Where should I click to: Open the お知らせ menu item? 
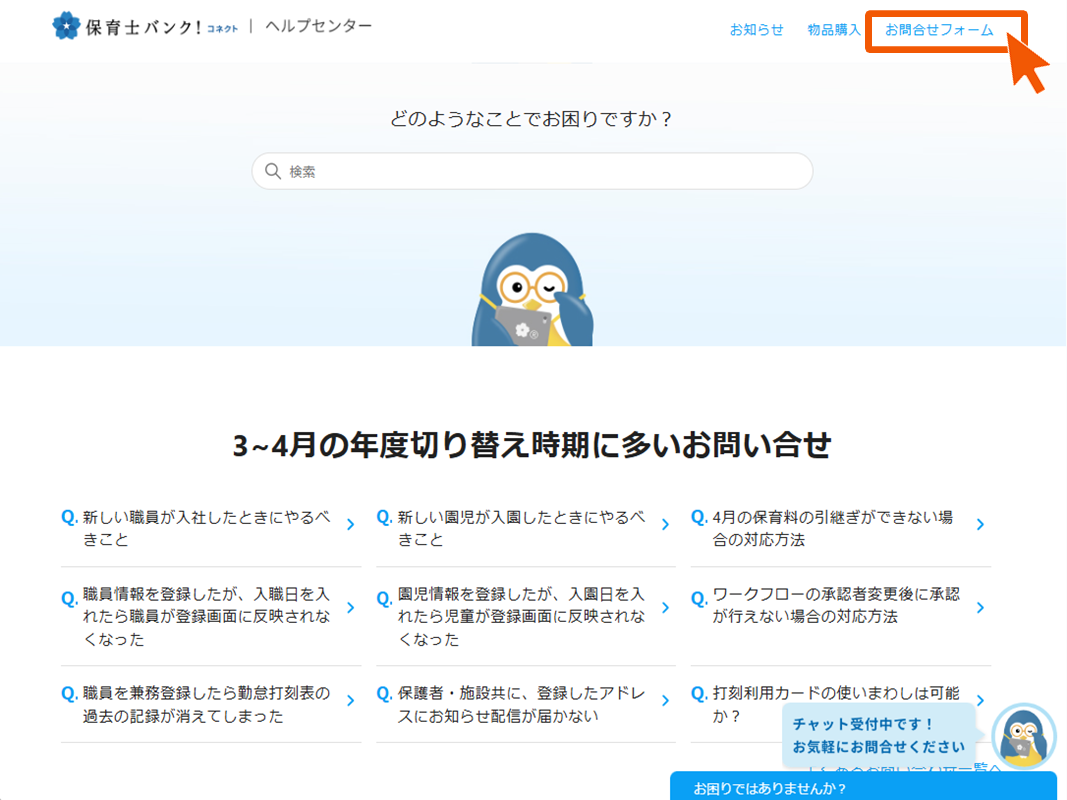[x=758, y=30]
